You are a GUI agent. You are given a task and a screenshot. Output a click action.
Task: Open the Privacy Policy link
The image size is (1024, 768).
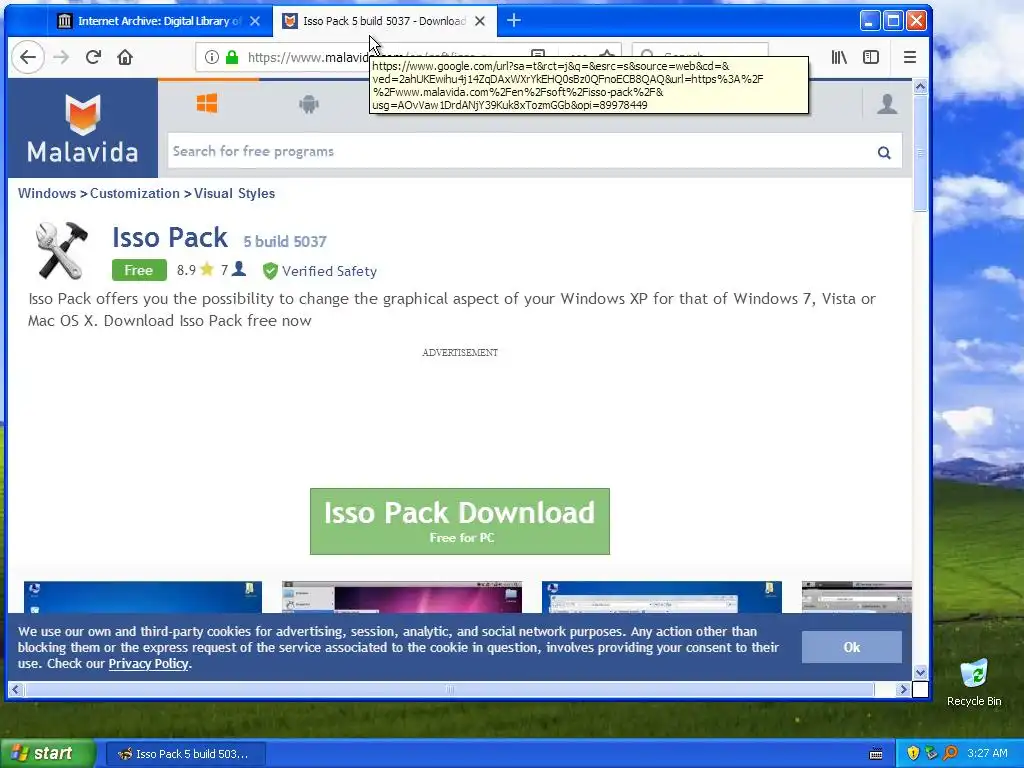click(x=148, y=664)
